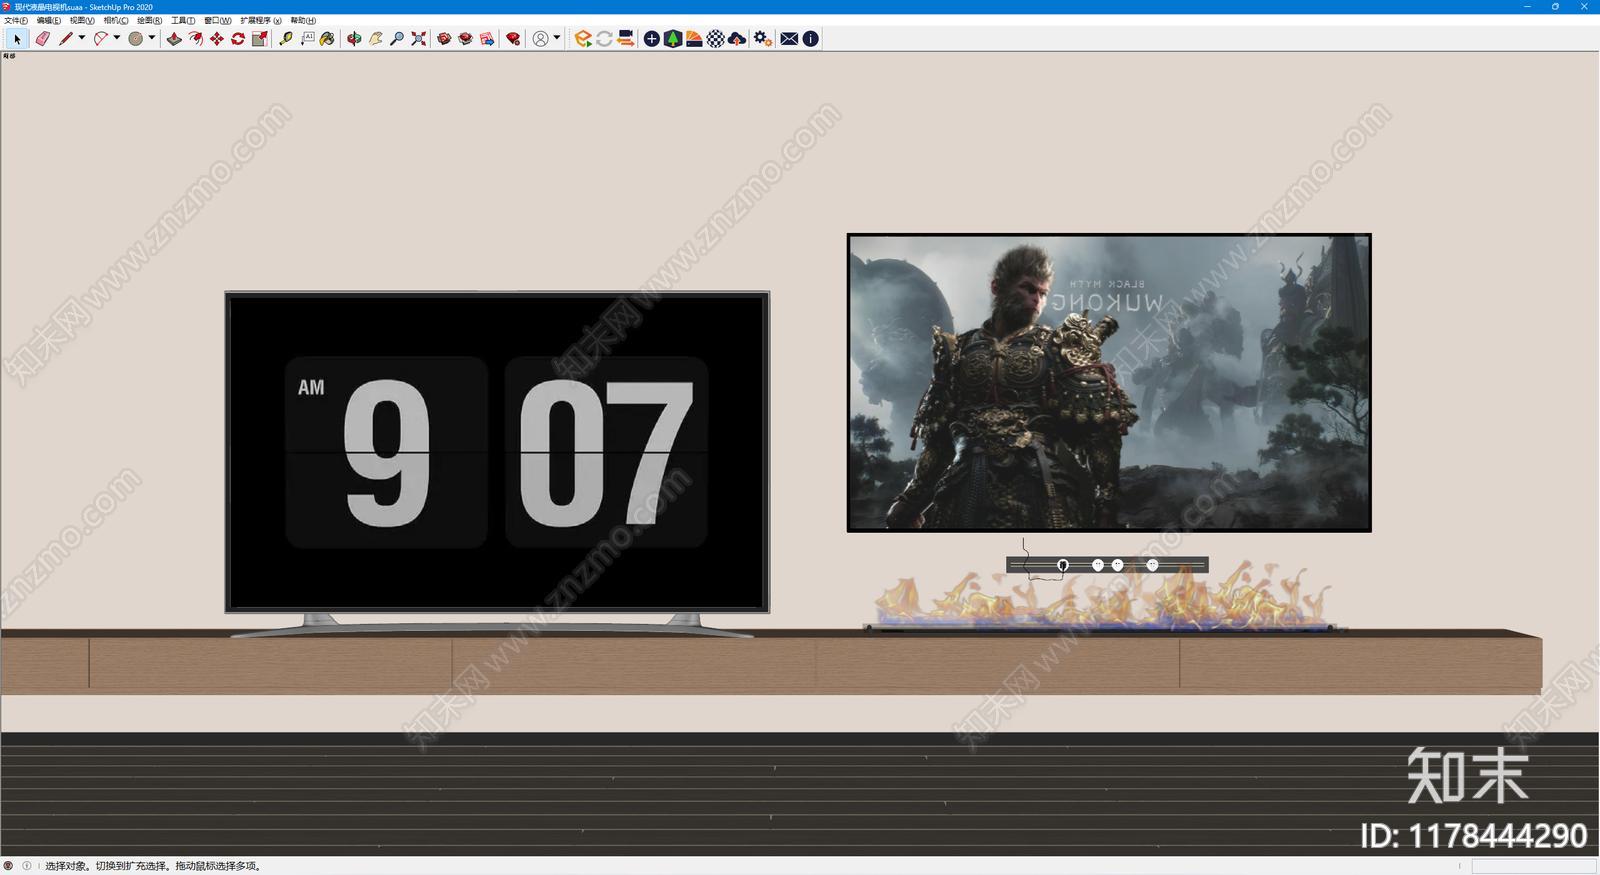Click the soundbar under wall TV

pos(1107,565)
